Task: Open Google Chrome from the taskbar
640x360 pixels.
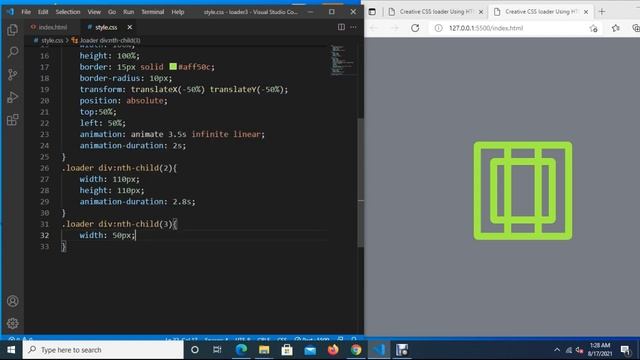Action: tap(356, 350)
